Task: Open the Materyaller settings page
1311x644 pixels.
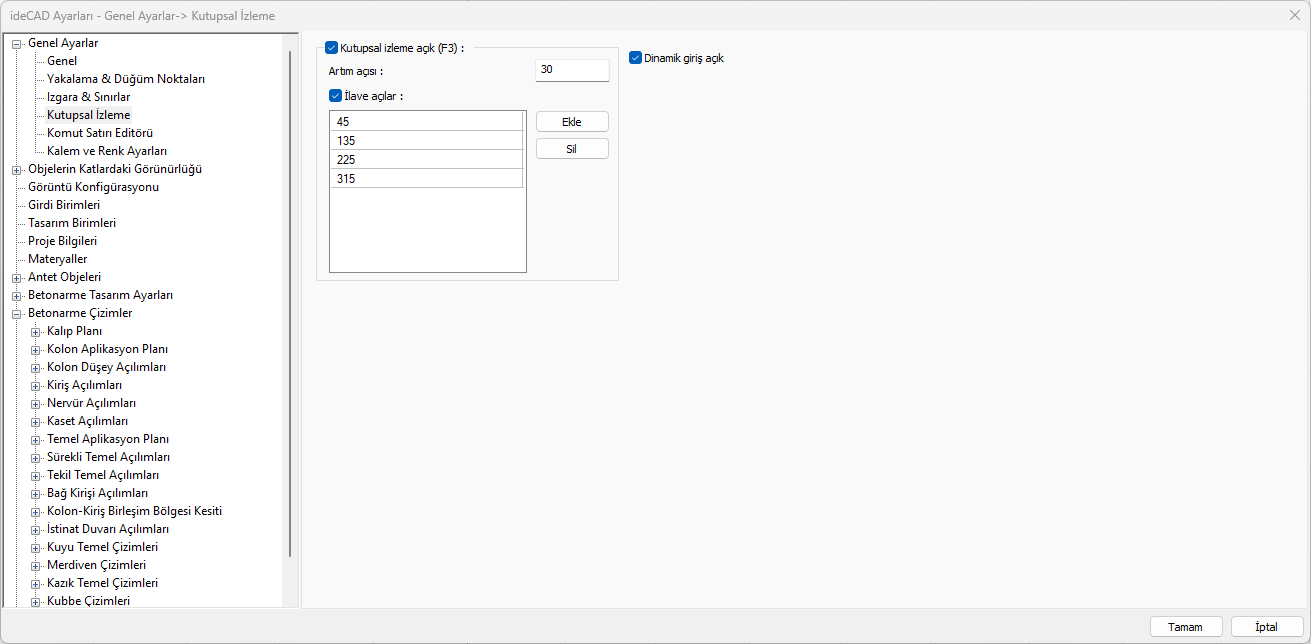Action: (57, 259)
